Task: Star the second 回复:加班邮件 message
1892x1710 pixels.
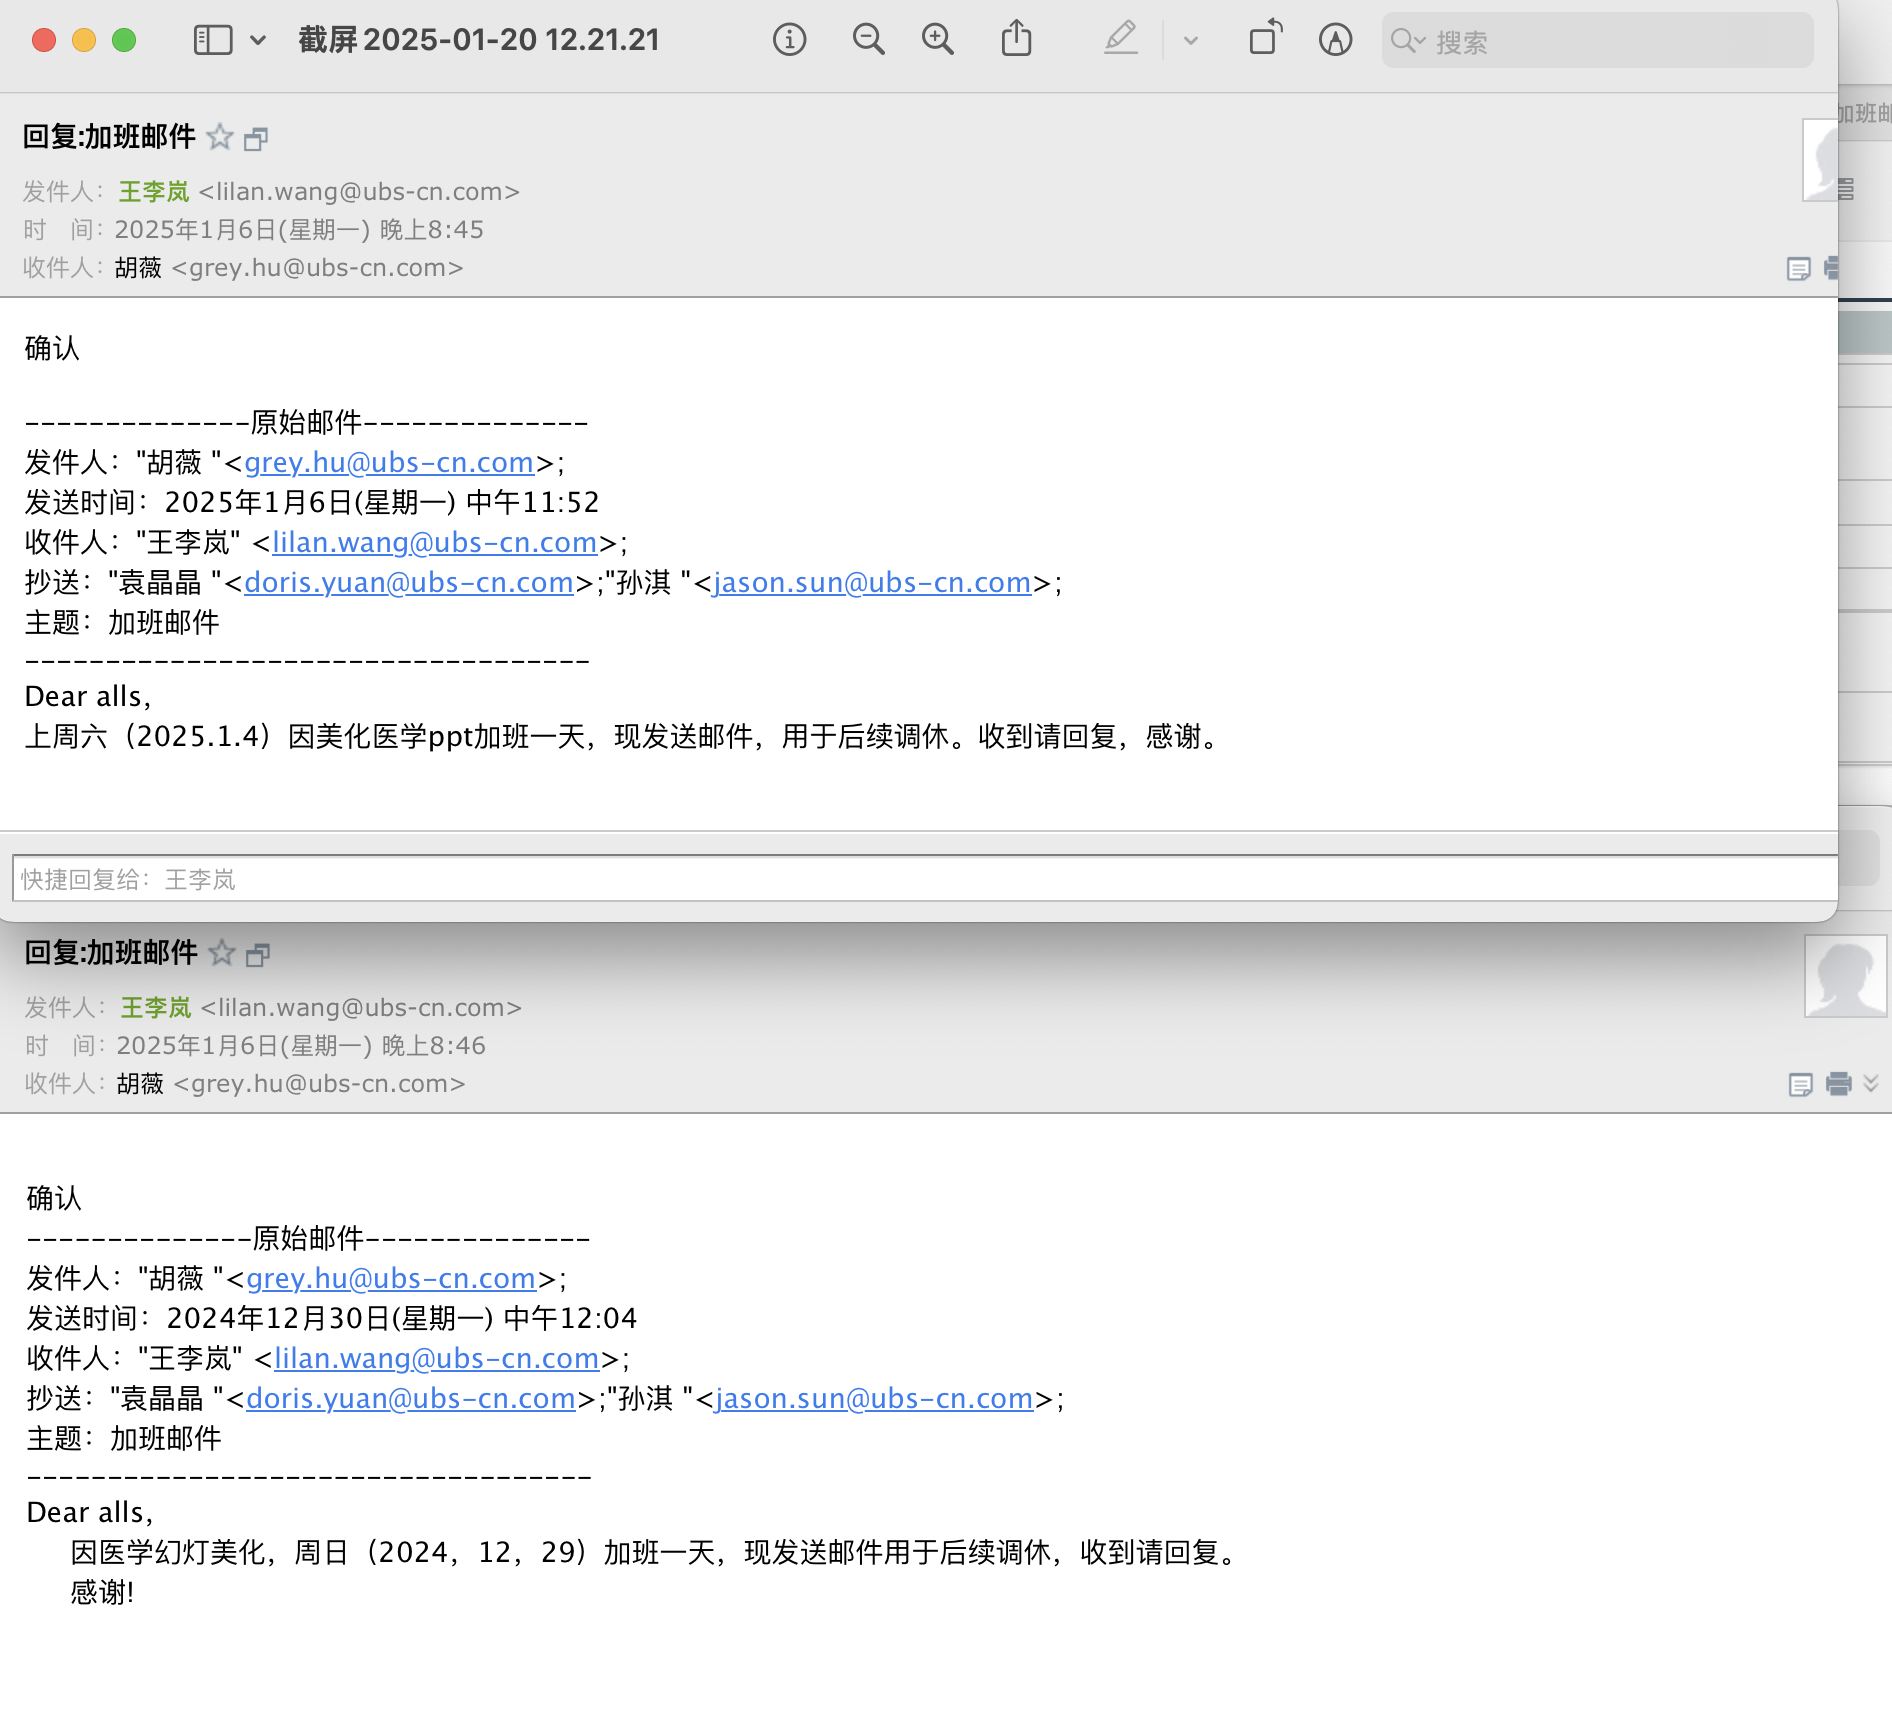Action: (222, 953)
